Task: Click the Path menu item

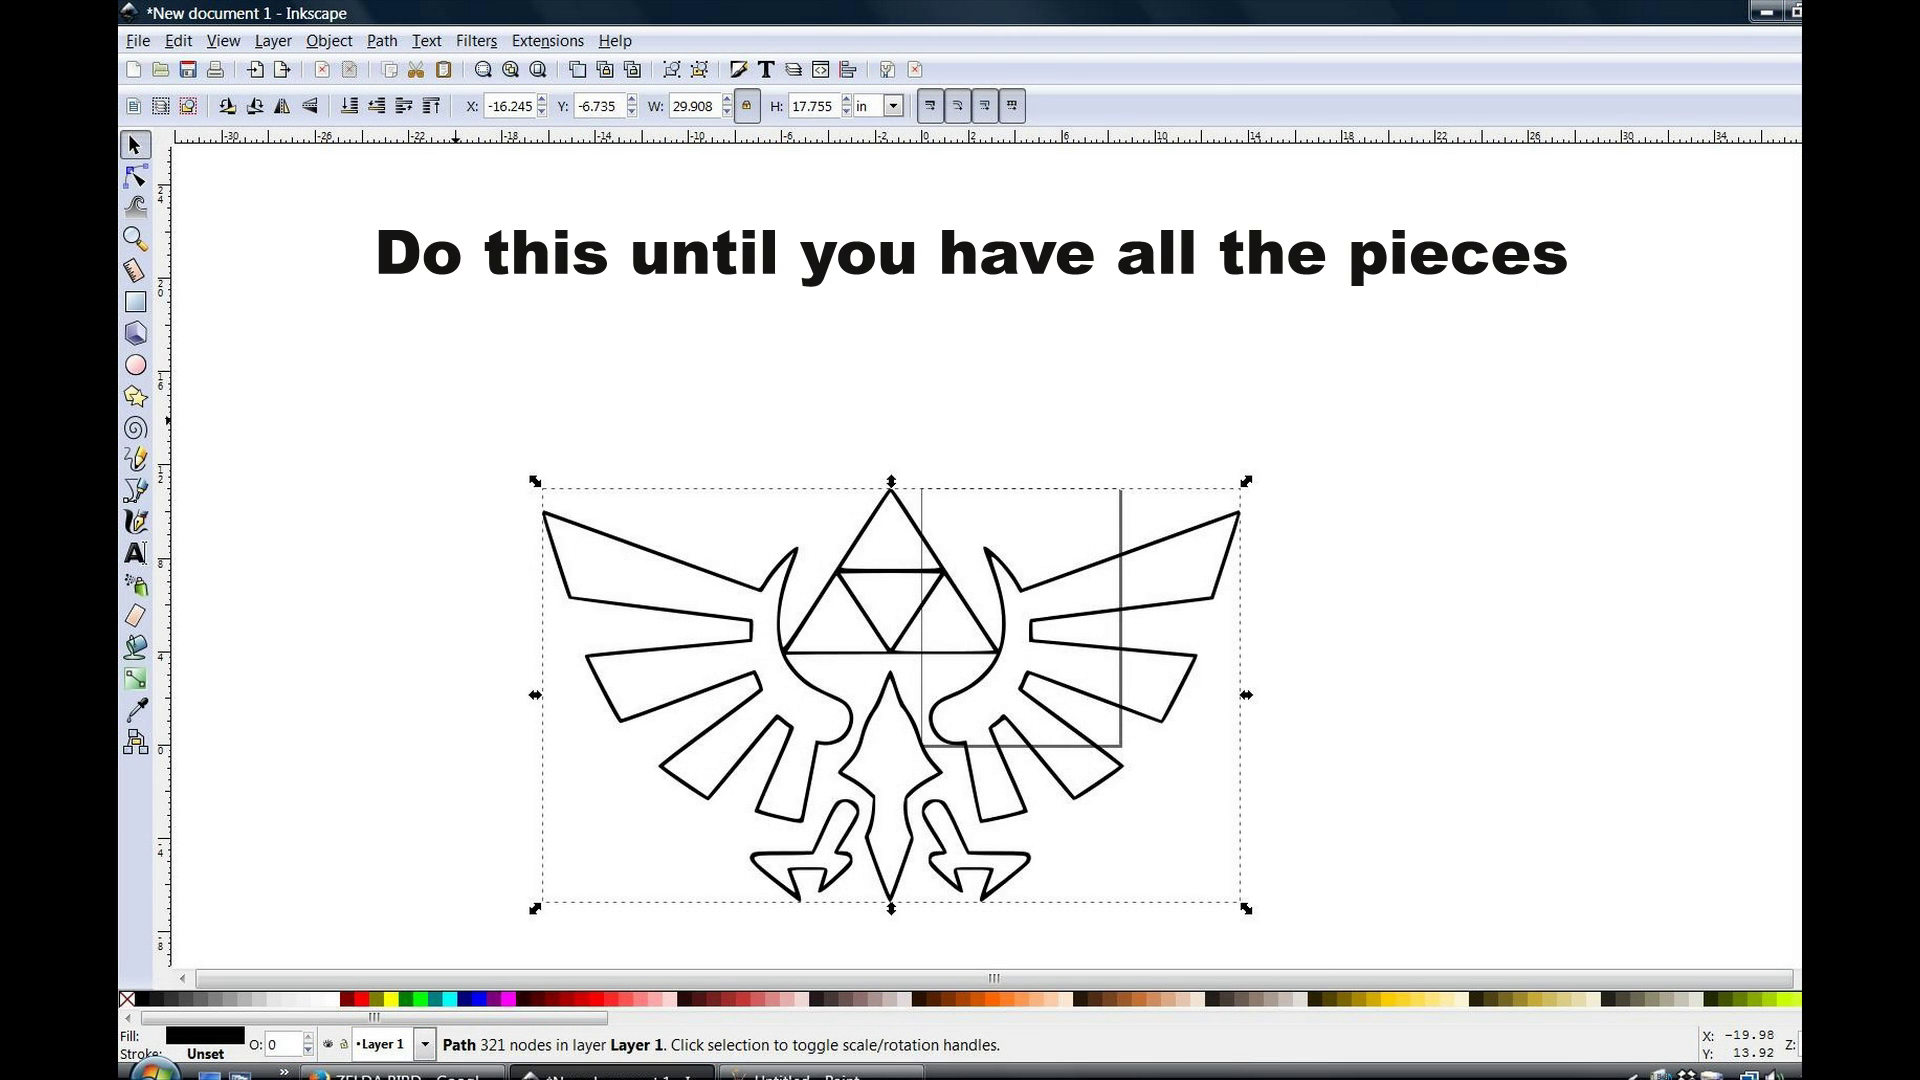Action: point(381,40)
